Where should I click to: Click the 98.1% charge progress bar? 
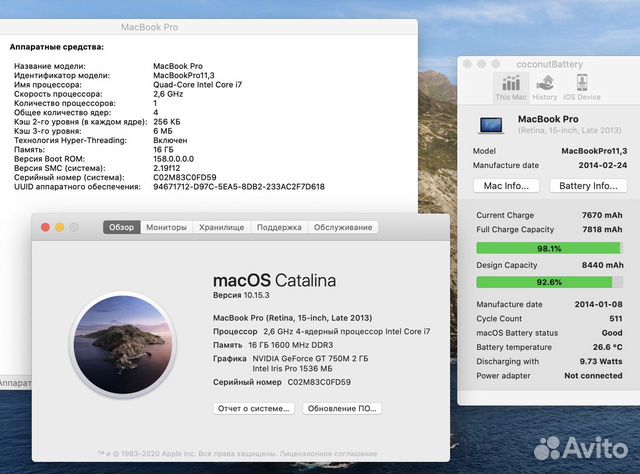tap(549, 248)
